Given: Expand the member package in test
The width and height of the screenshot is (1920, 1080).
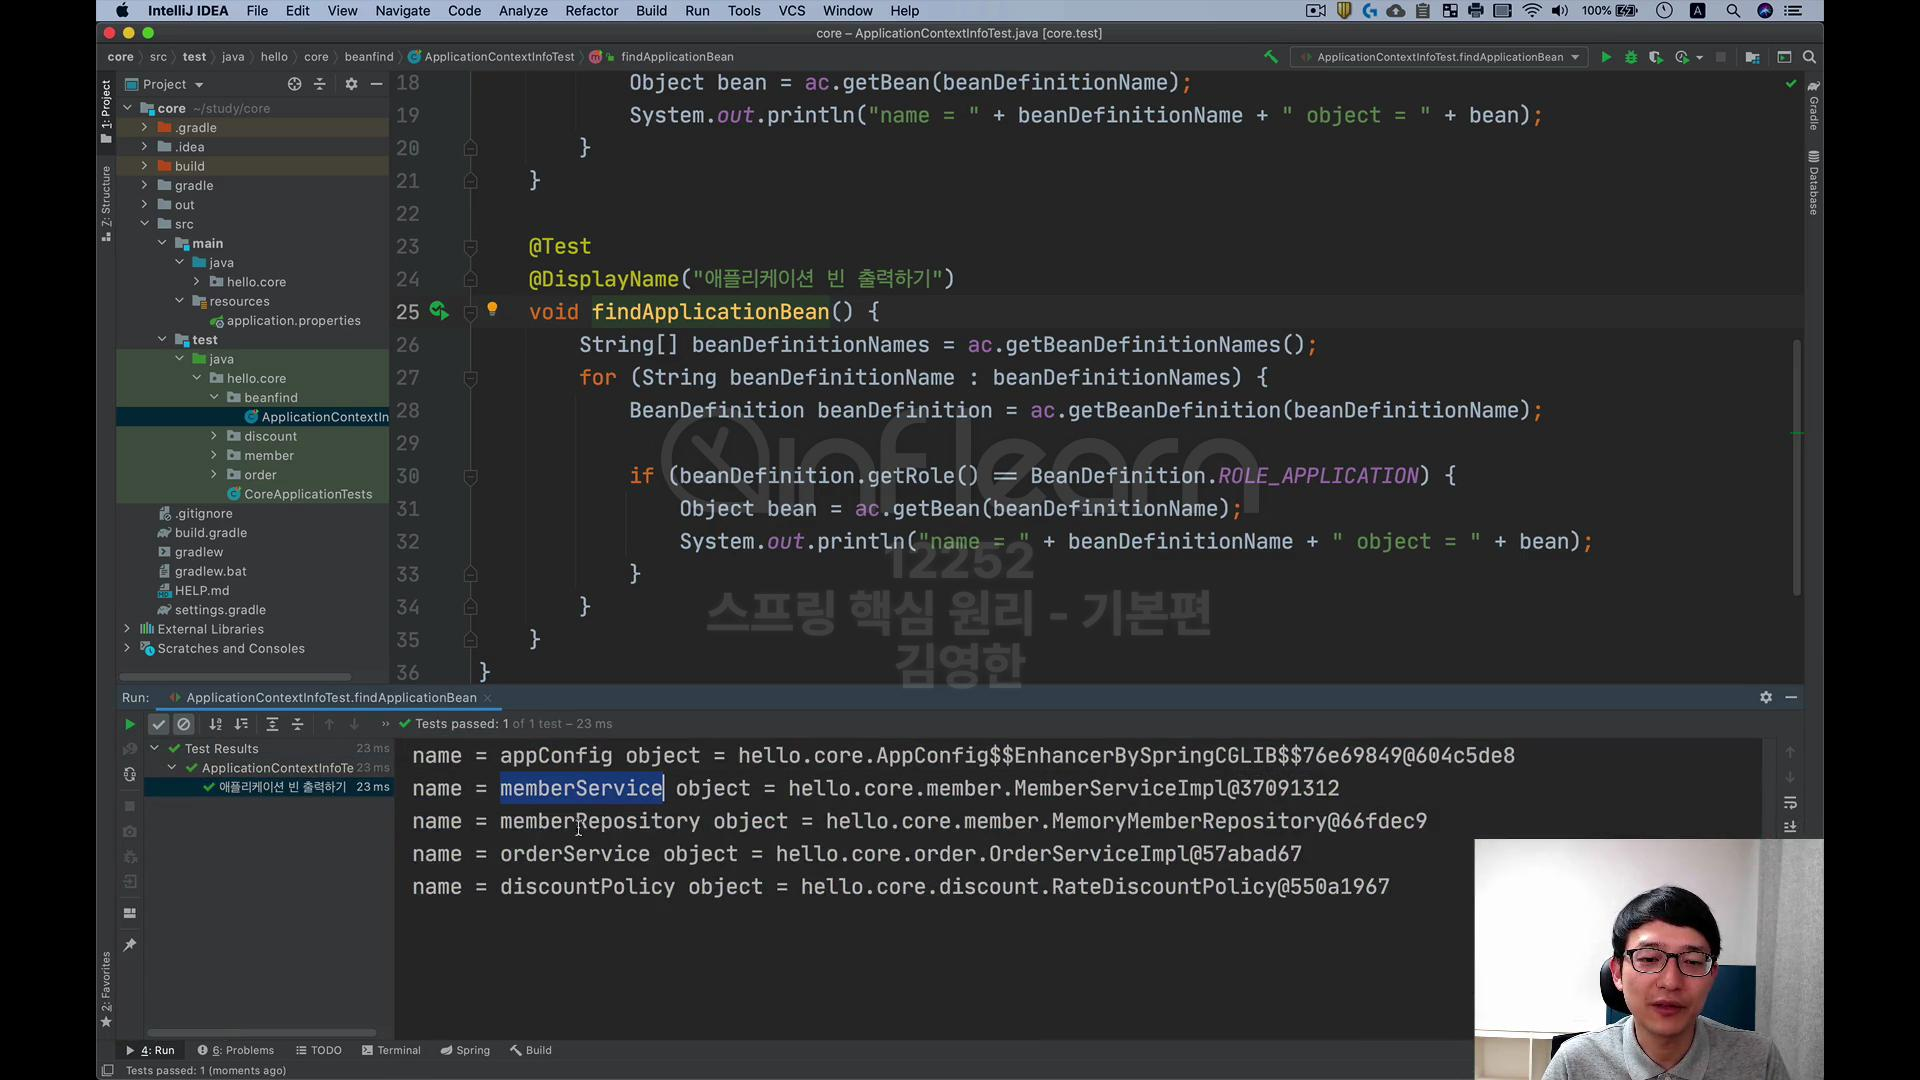Looking at the screenshot, I should point(214,455).
